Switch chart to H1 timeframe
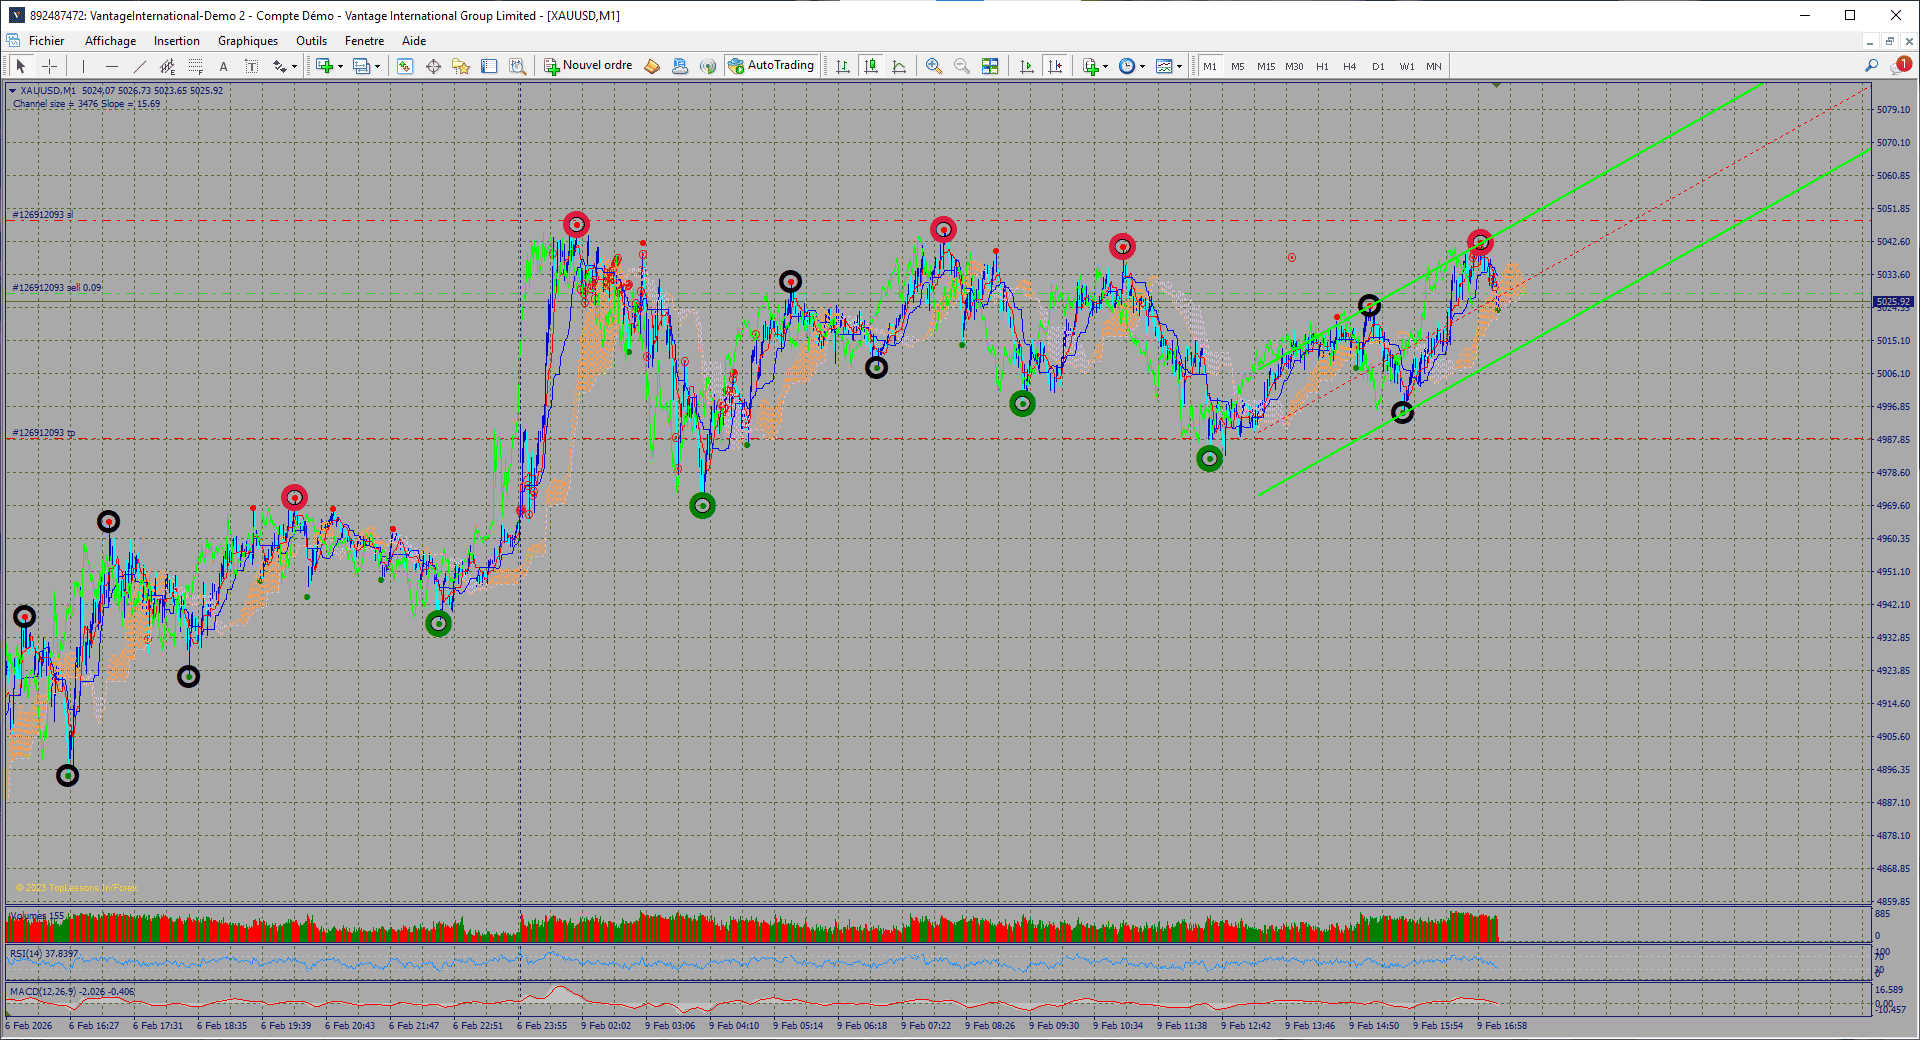The image size is (1920, 1040). [x=1322, y=66]
